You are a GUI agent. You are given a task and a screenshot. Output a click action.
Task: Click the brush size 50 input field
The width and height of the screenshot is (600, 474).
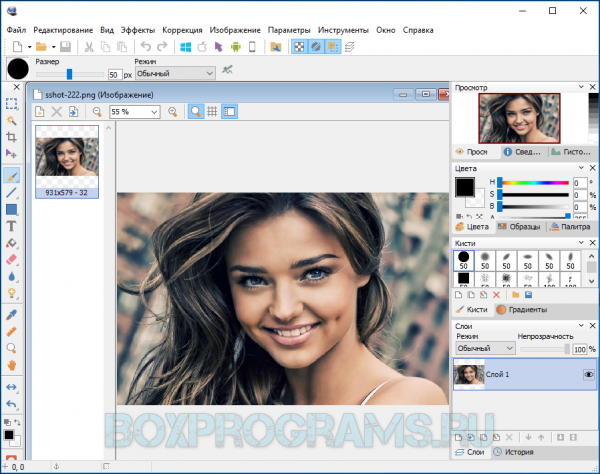click(114, 75)
